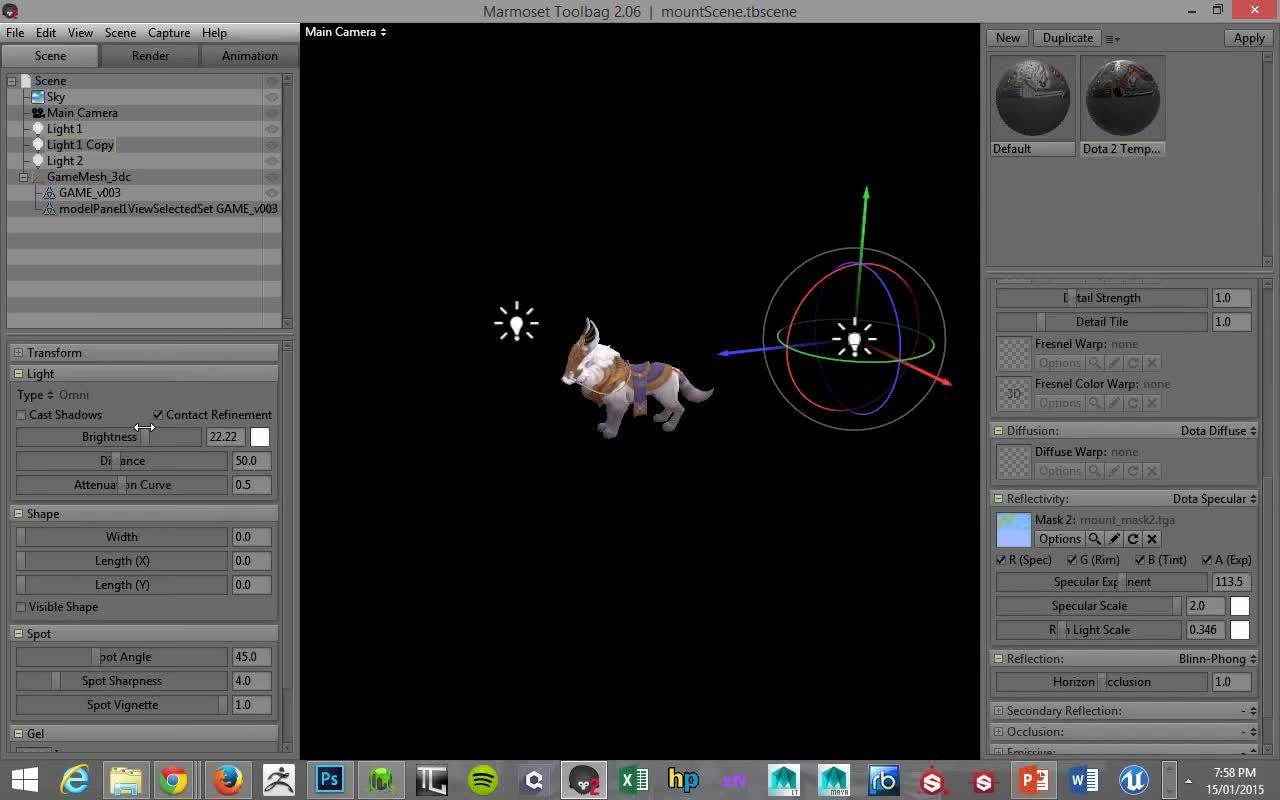Collapse the Light section

tap(18, 374)
